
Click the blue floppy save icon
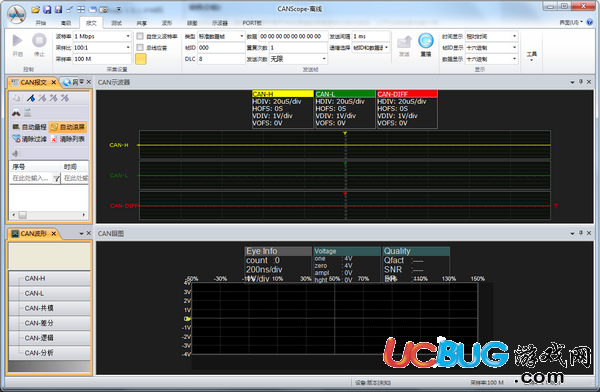[x=47, y=9]
